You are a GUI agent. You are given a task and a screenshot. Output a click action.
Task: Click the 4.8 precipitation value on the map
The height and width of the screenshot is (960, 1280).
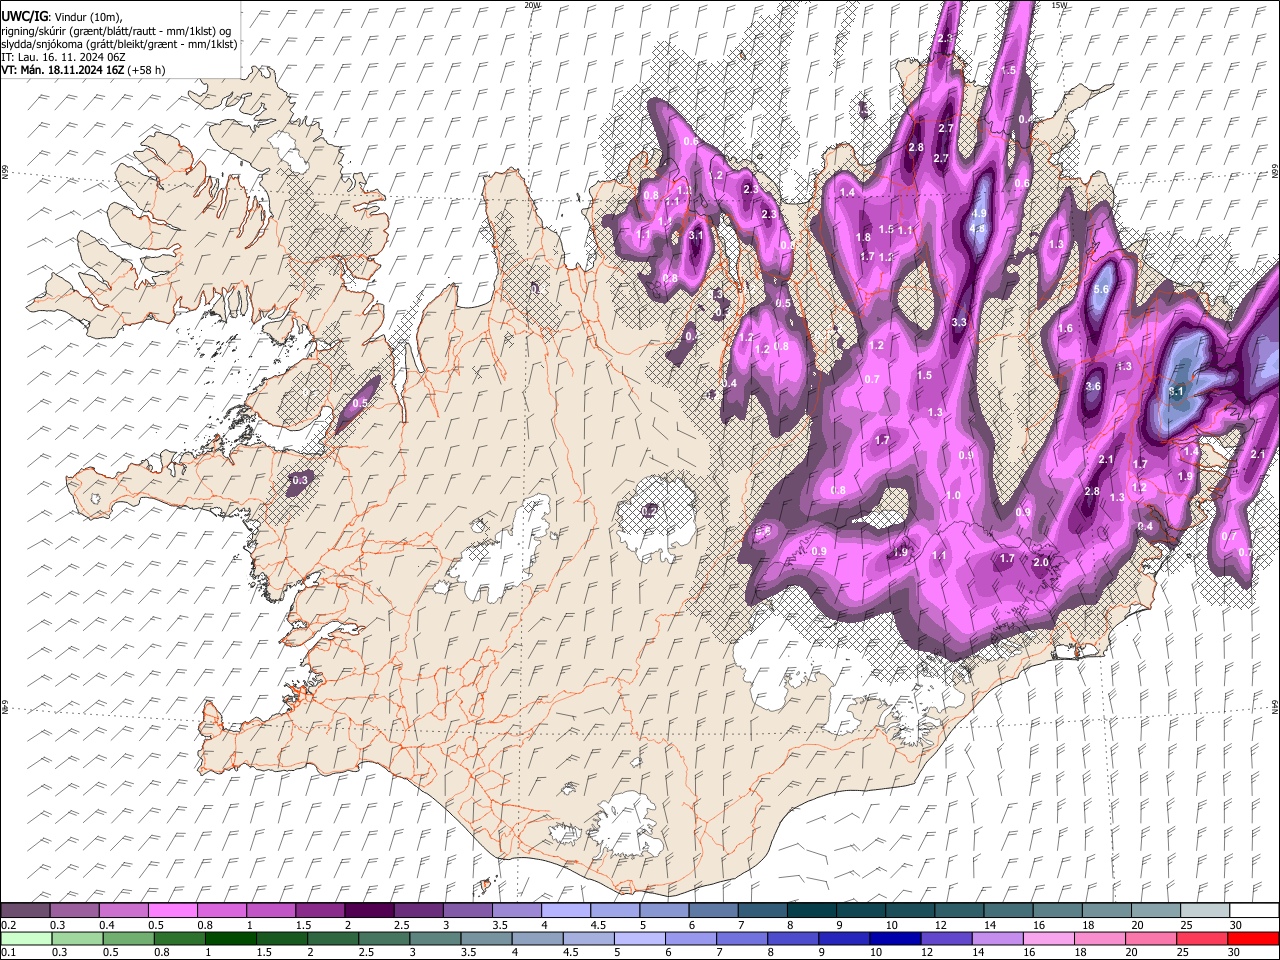(x=979, y=228)
